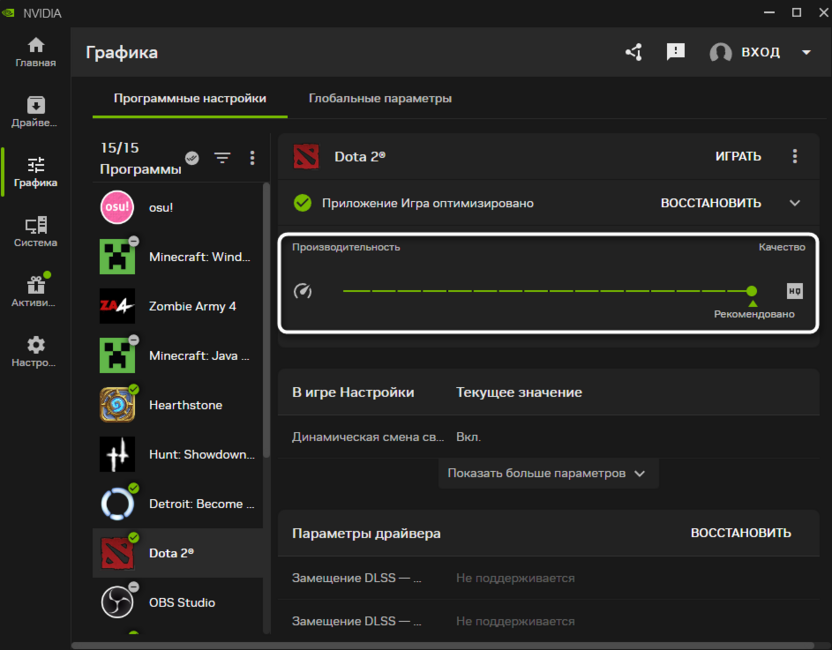Select Dota 2 in programs list

[178, 553]
